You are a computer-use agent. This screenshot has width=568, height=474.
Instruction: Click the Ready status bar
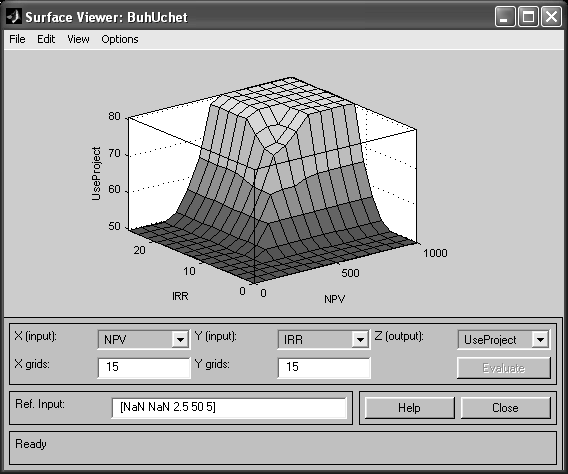pos(283,448)
